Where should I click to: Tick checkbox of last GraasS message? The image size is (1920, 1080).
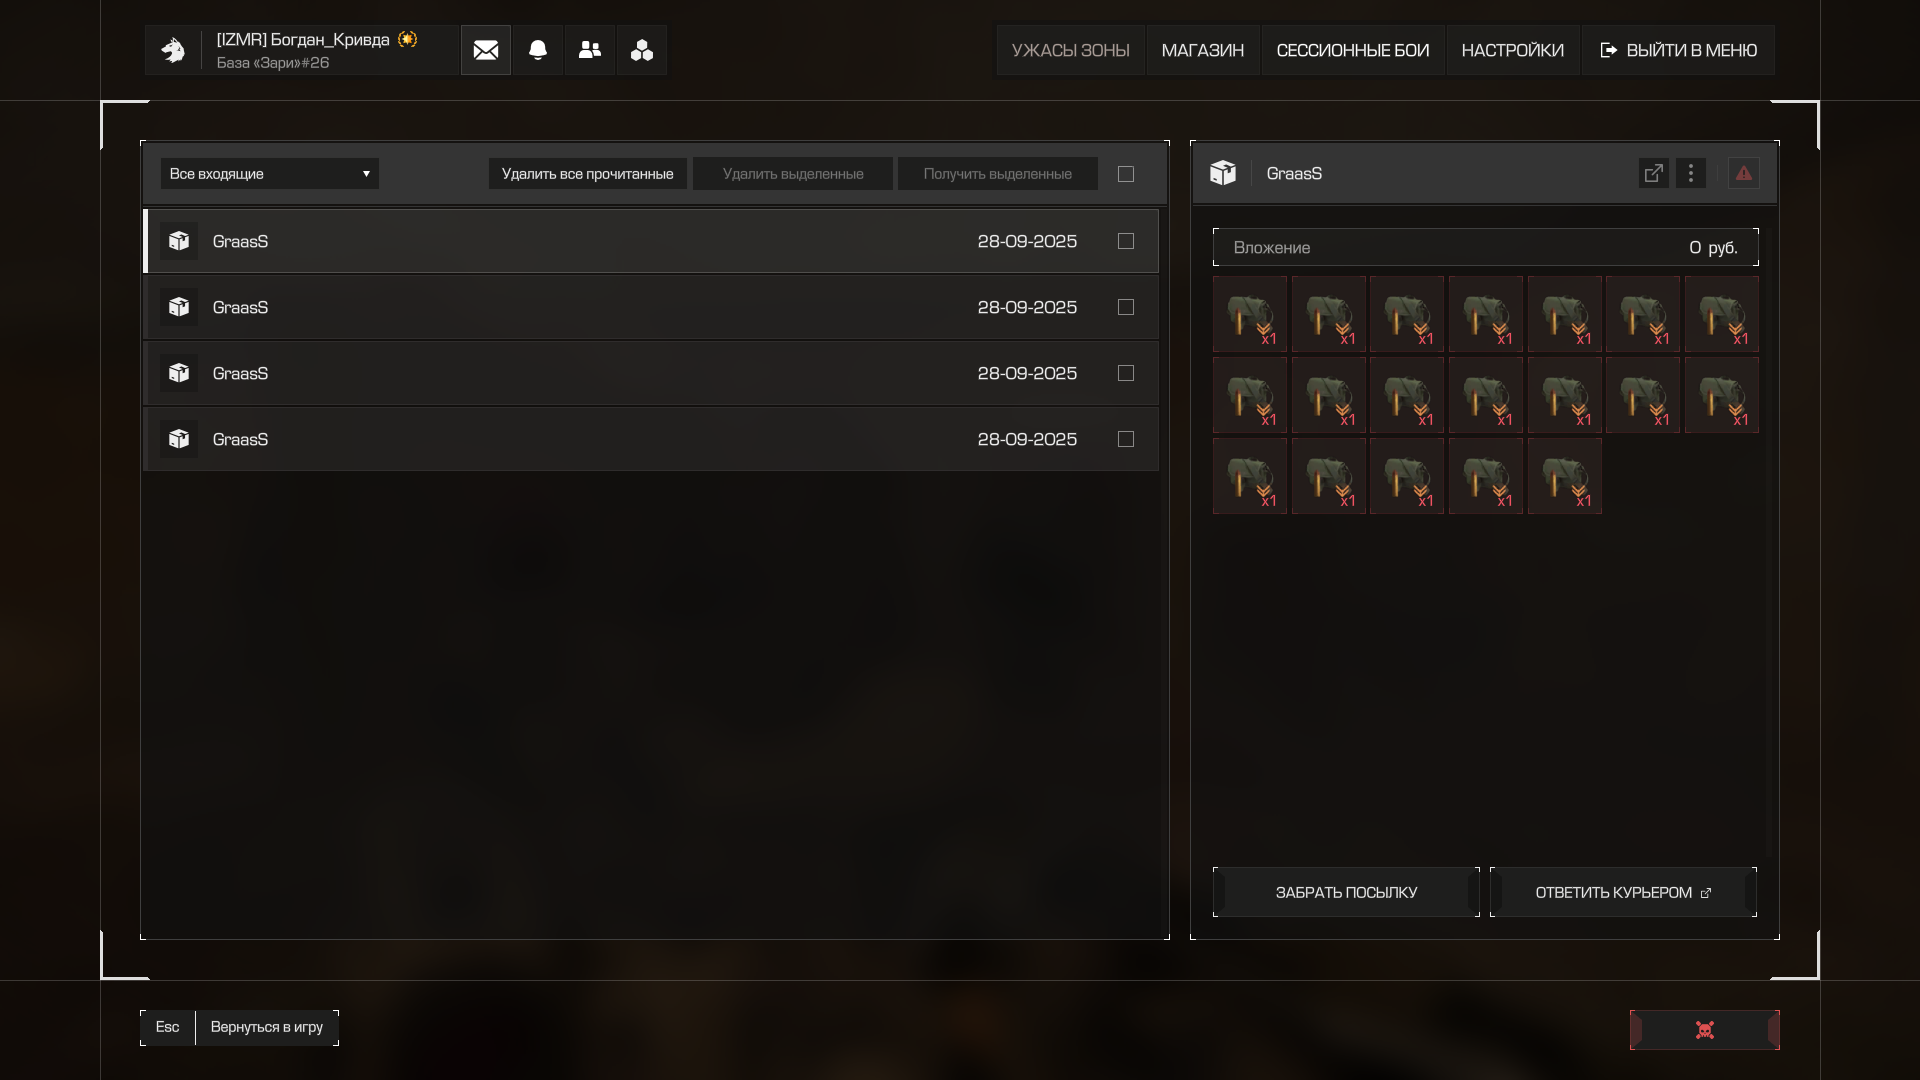coord(1126,439)
